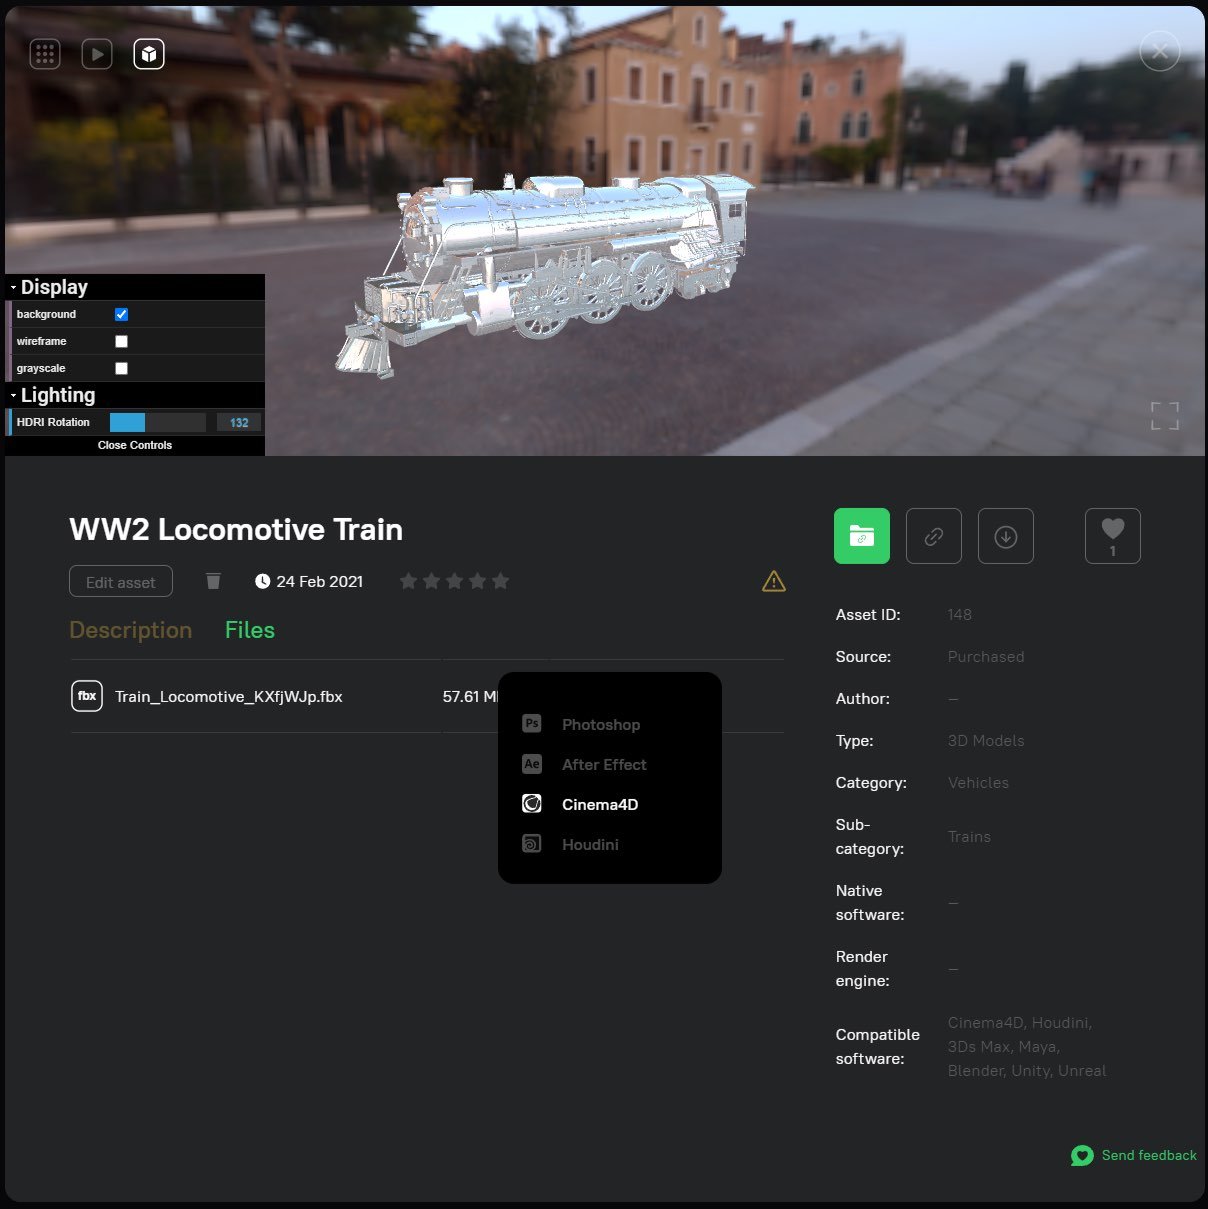Image resolution: width=1208 pixels, height=1209 pixels.
Task: Enable the wireframe checkbox
Action: (x=121, y=341)
